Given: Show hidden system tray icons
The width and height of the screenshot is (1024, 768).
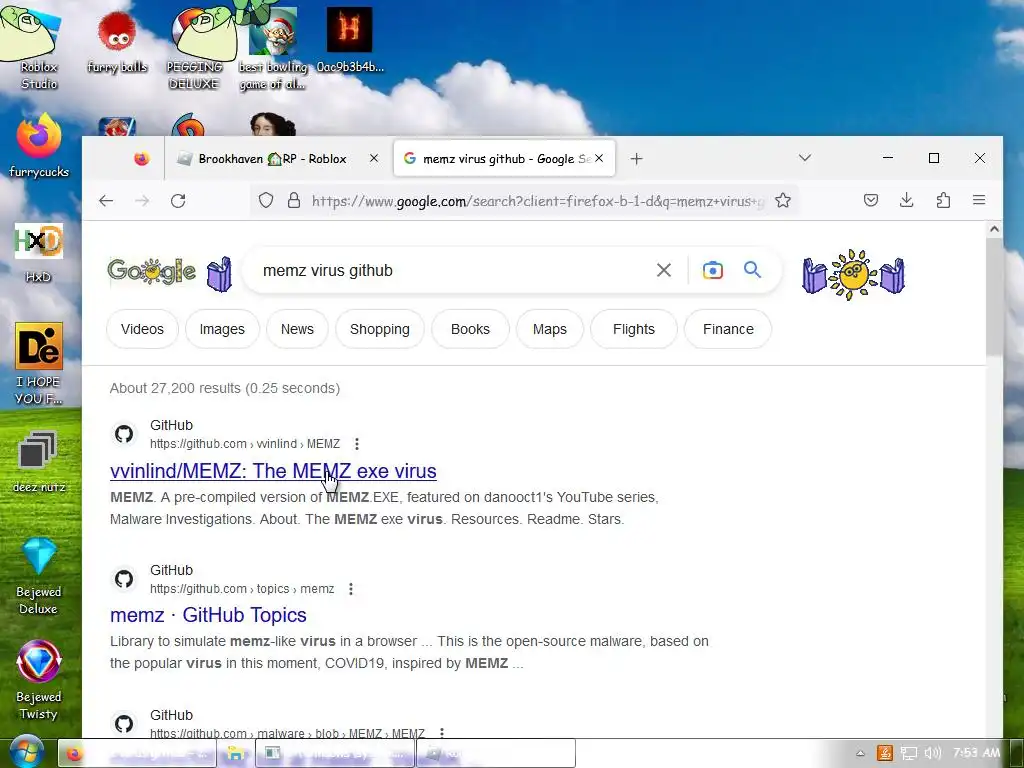Looking at the screenshot, I should coord(861,754).
